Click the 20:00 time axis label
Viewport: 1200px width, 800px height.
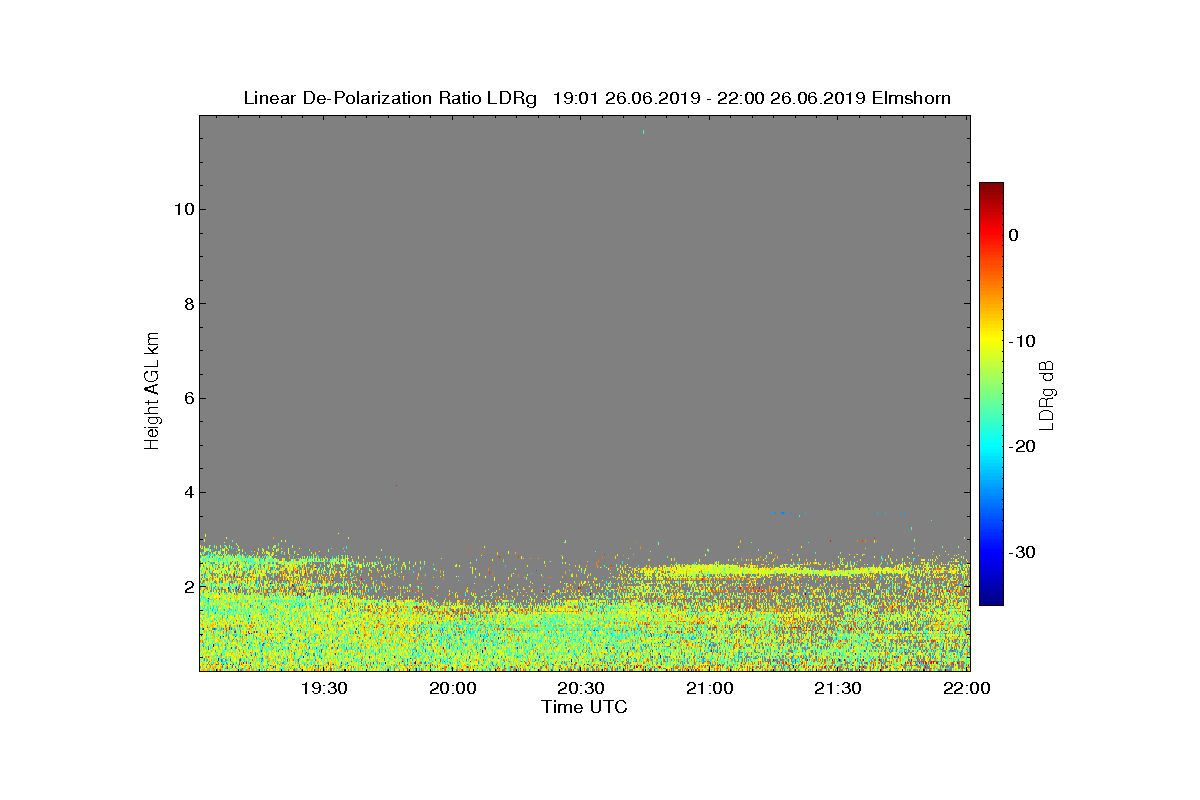pos(453,688)
